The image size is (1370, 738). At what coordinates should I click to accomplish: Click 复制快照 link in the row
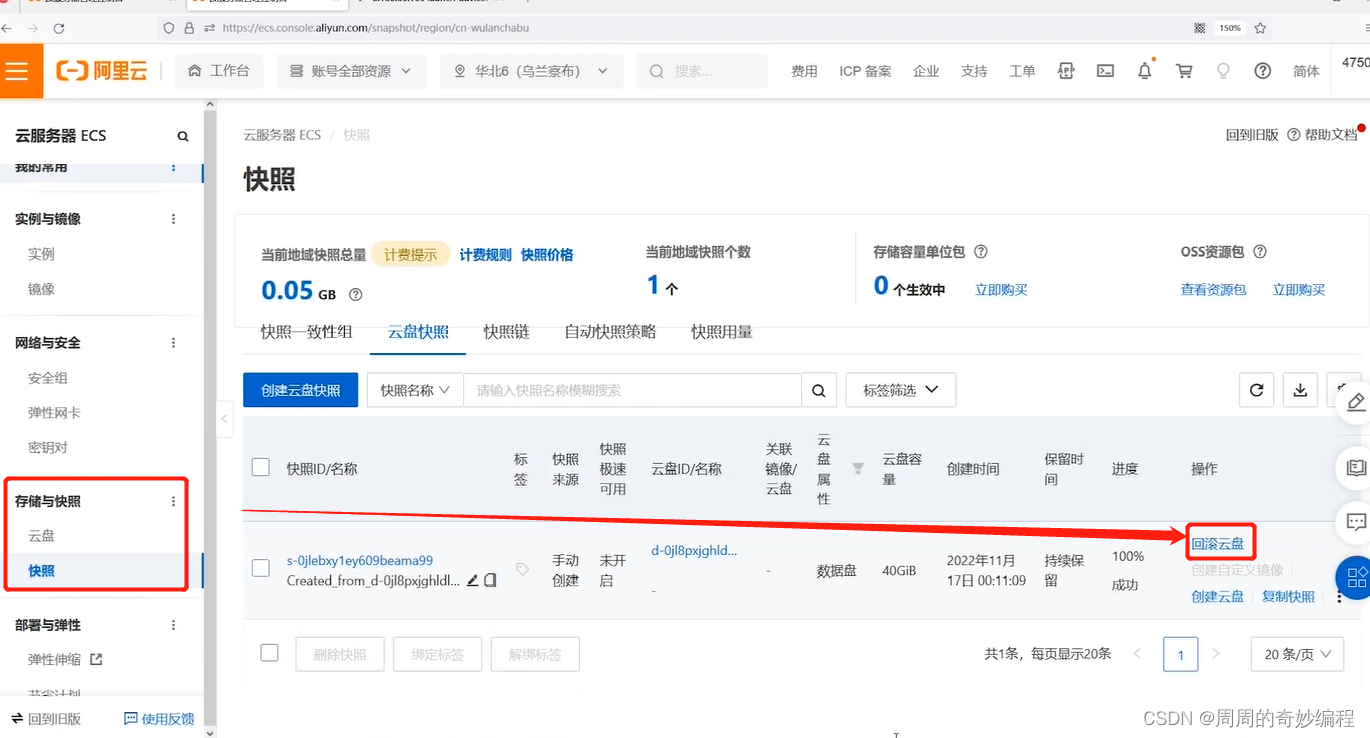[1288, 597]
